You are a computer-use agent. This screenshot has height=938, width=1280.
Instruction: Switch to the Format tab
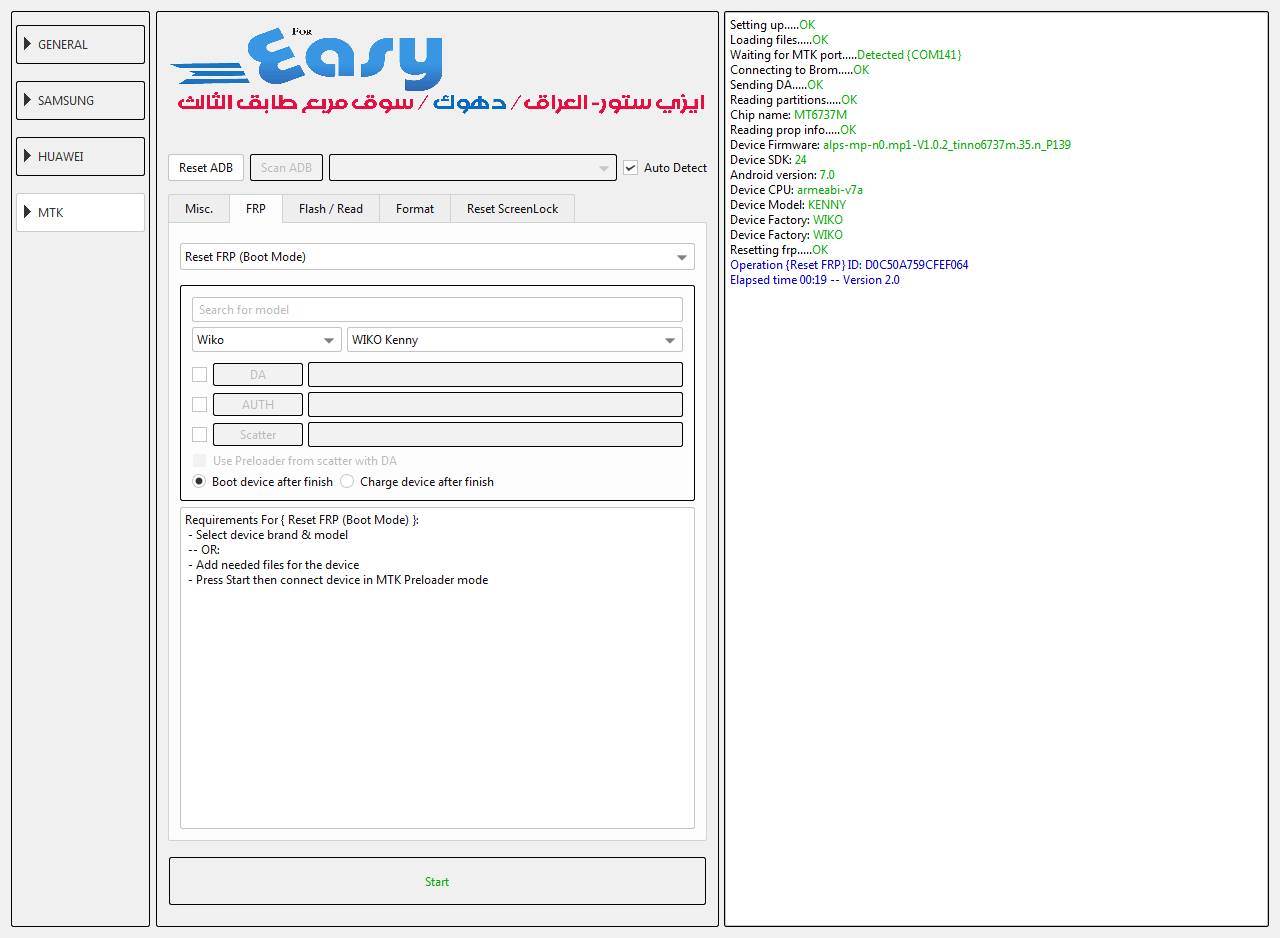coord(415,209)
